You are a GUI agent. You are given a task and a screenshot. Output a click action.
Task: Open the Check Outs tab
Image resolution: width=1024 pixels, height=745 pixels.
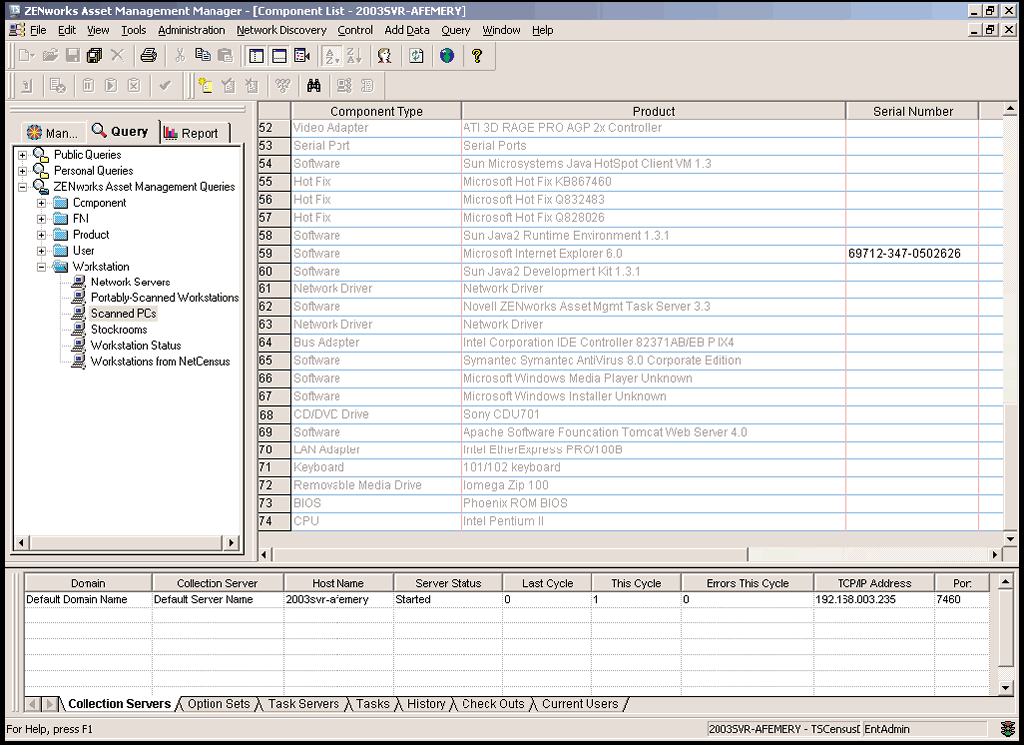point(493,704)
